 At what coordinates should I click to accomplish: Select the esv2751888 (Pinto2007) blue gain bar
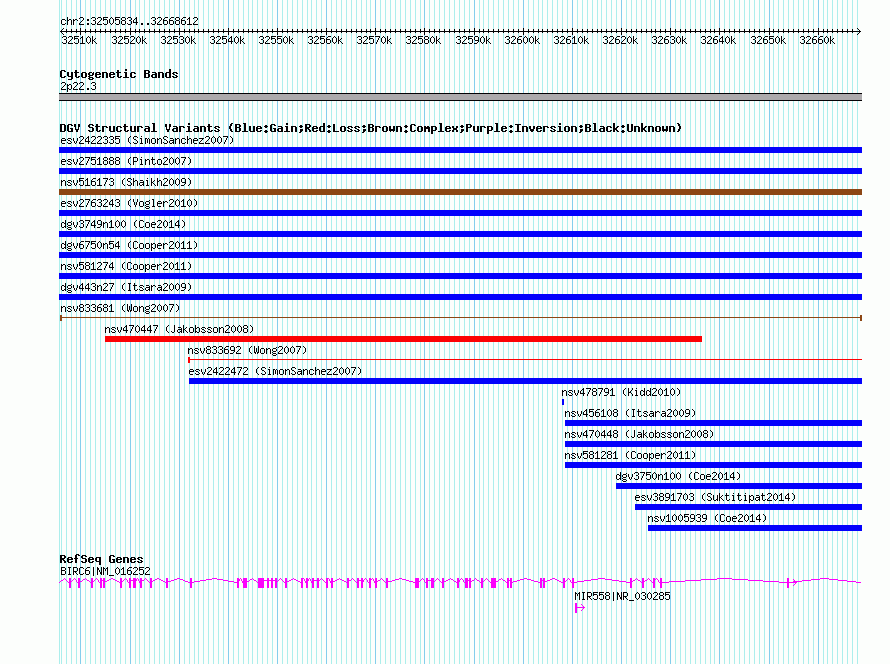click(460, 171)
